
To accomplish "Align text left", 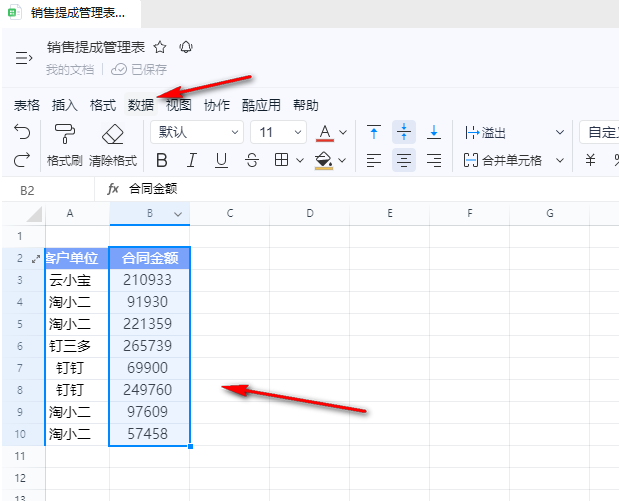I will click(x=374, y=160).
